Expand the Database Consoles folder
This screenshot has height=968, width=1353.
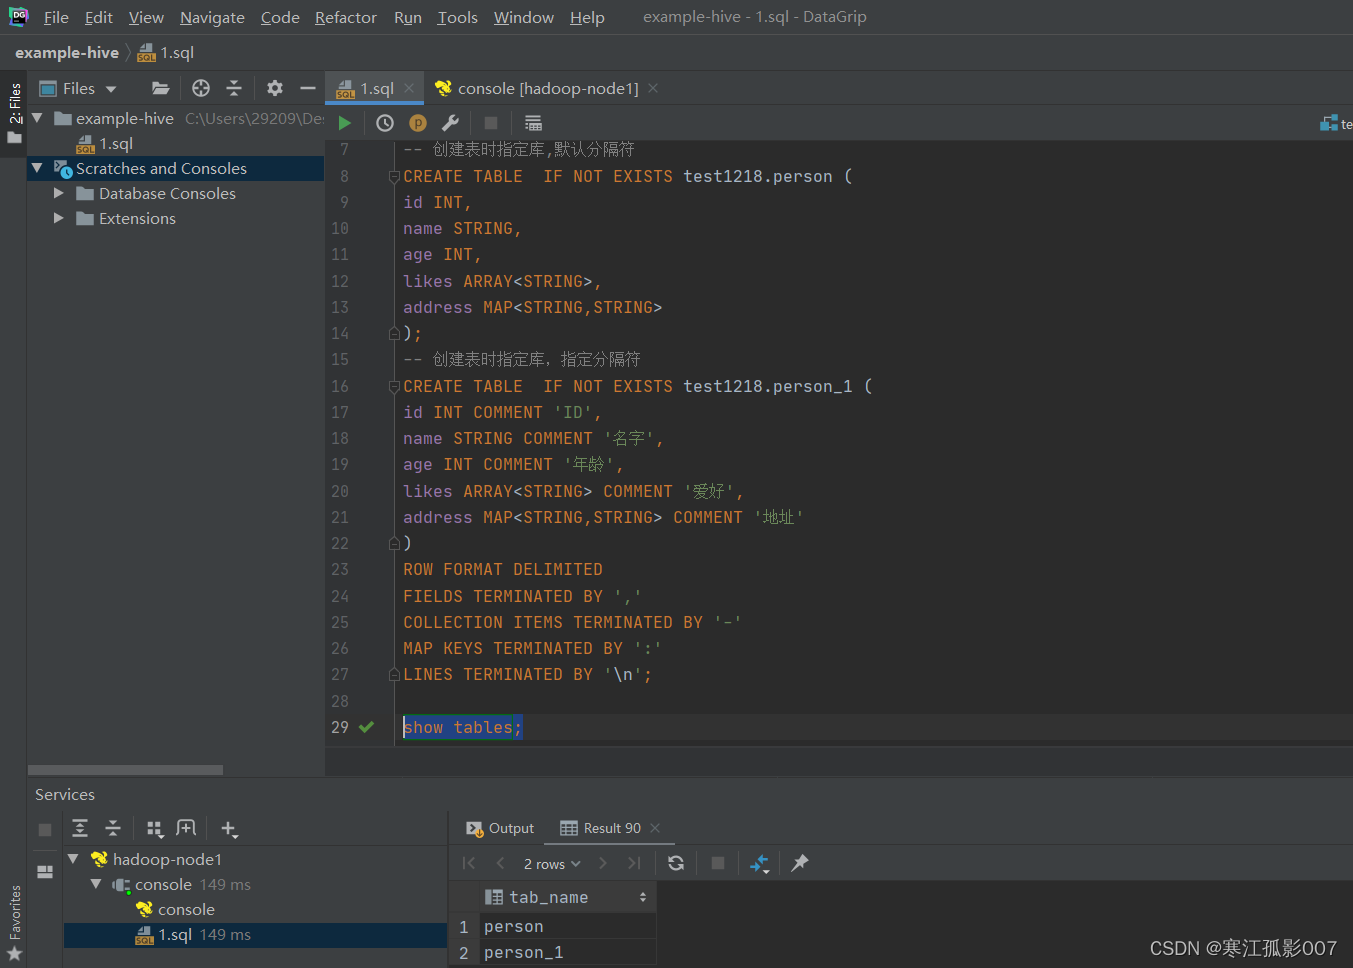[x=58, y=193]
